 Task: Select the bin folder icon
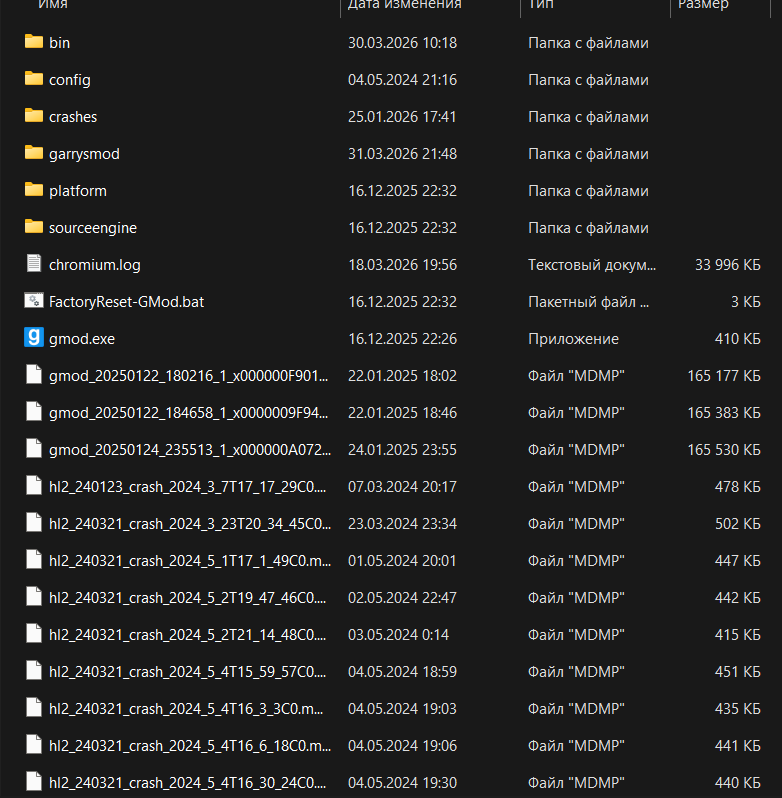point(34,42)
